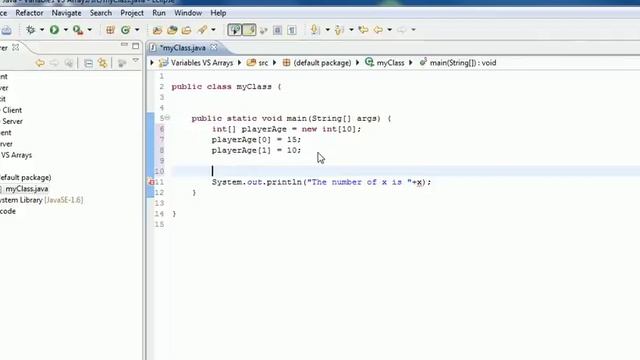
Task: Click the Previous Annotation icon
Action: (x=339, y=30)
